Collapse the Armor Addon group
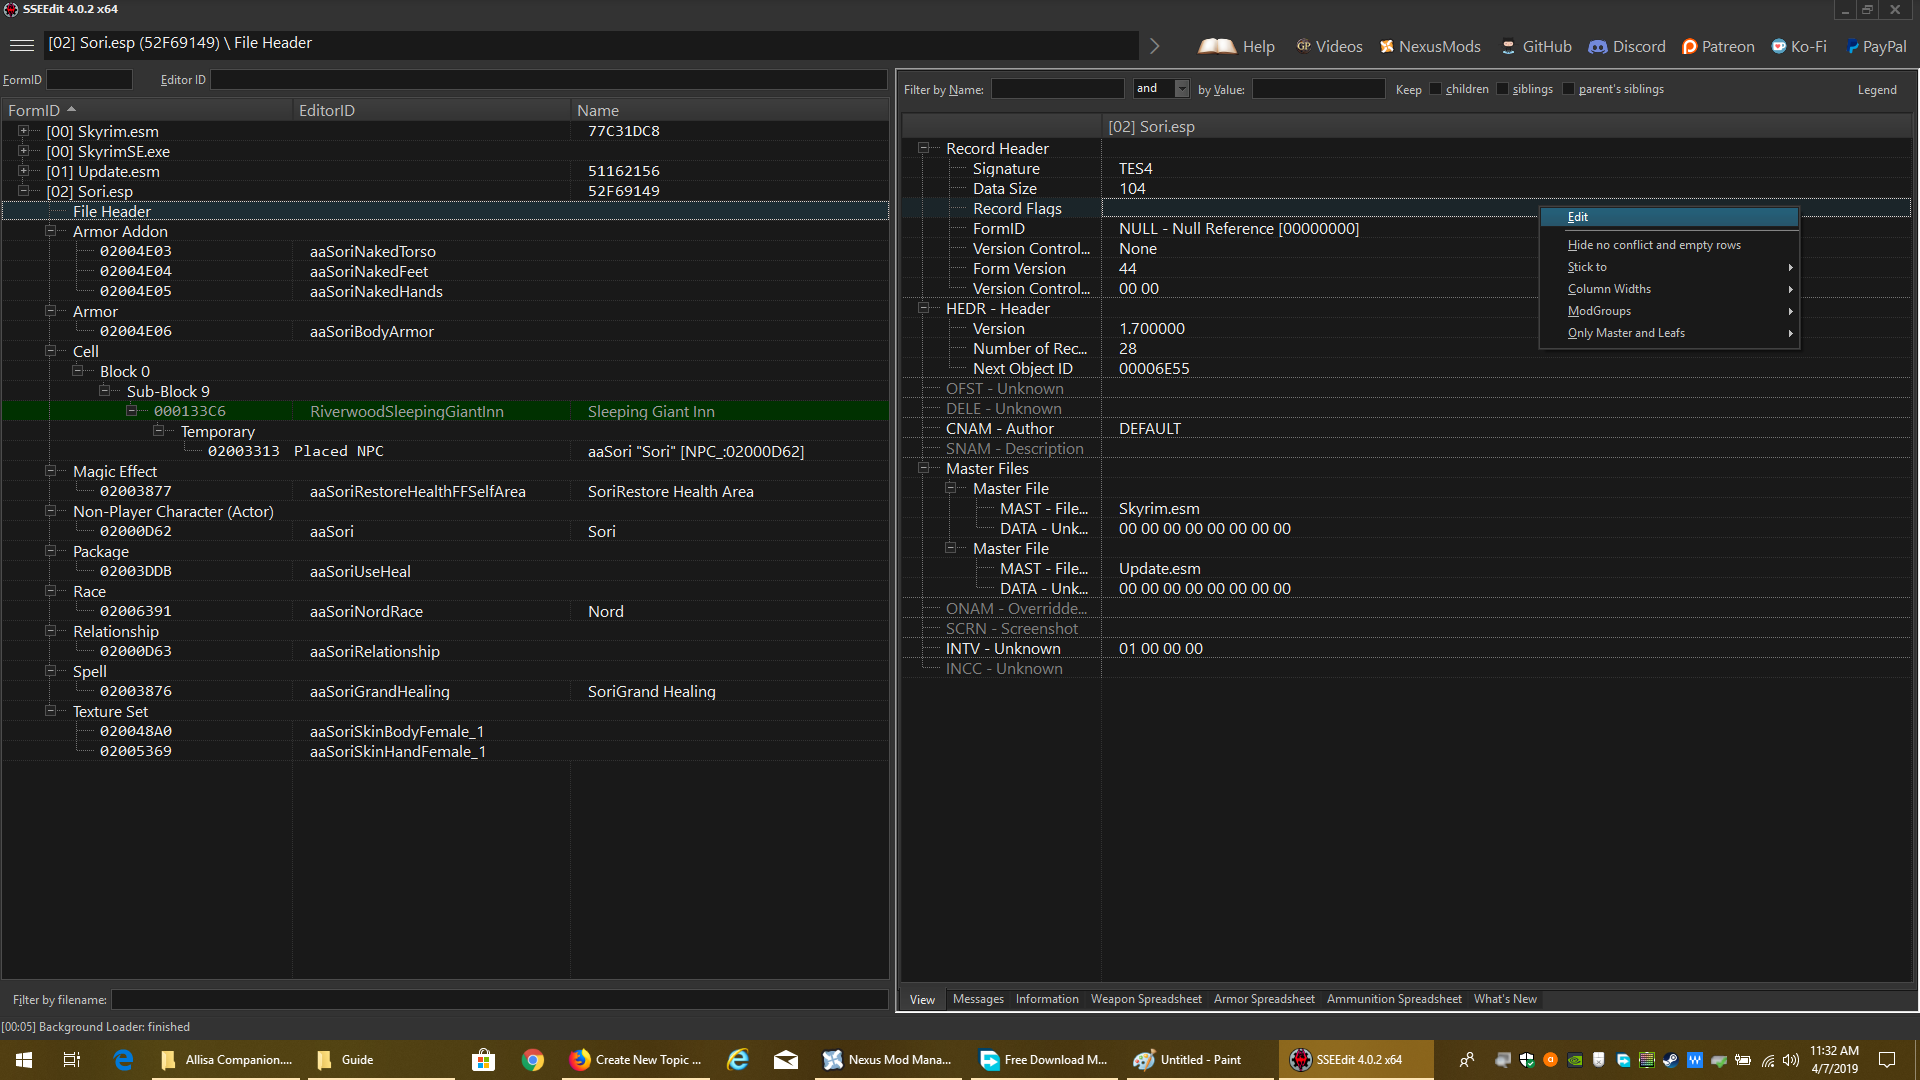 coord(50,231)
